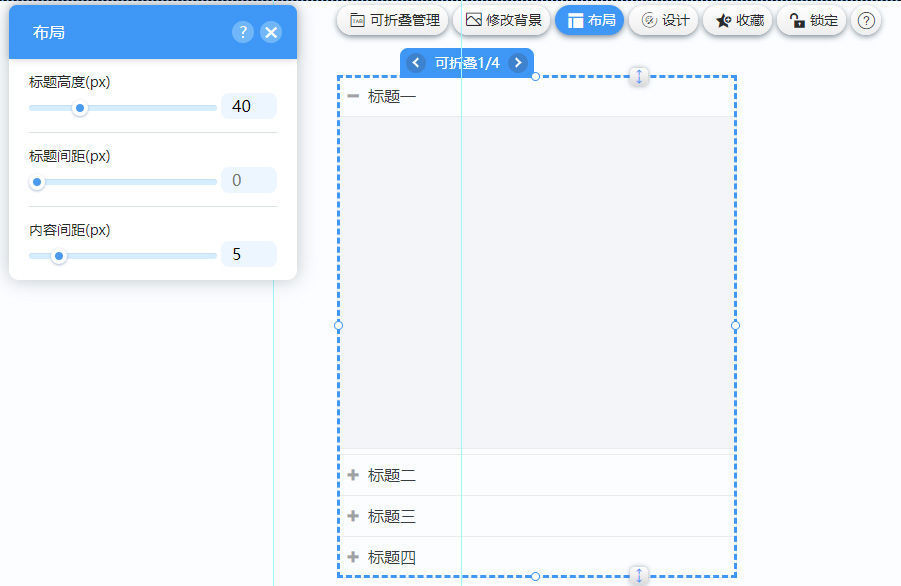Expand the 标题三 section
Screen dimensions: 901x586
(353, 516)
